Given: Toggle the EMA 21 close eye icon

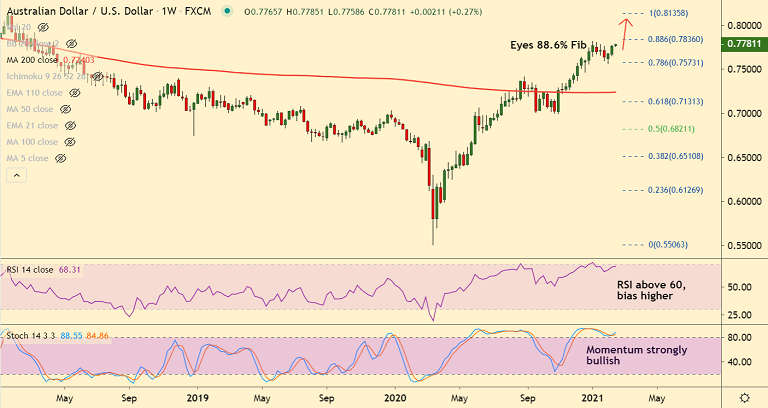Looking at the screenshot, I should [x=71, y=125].
